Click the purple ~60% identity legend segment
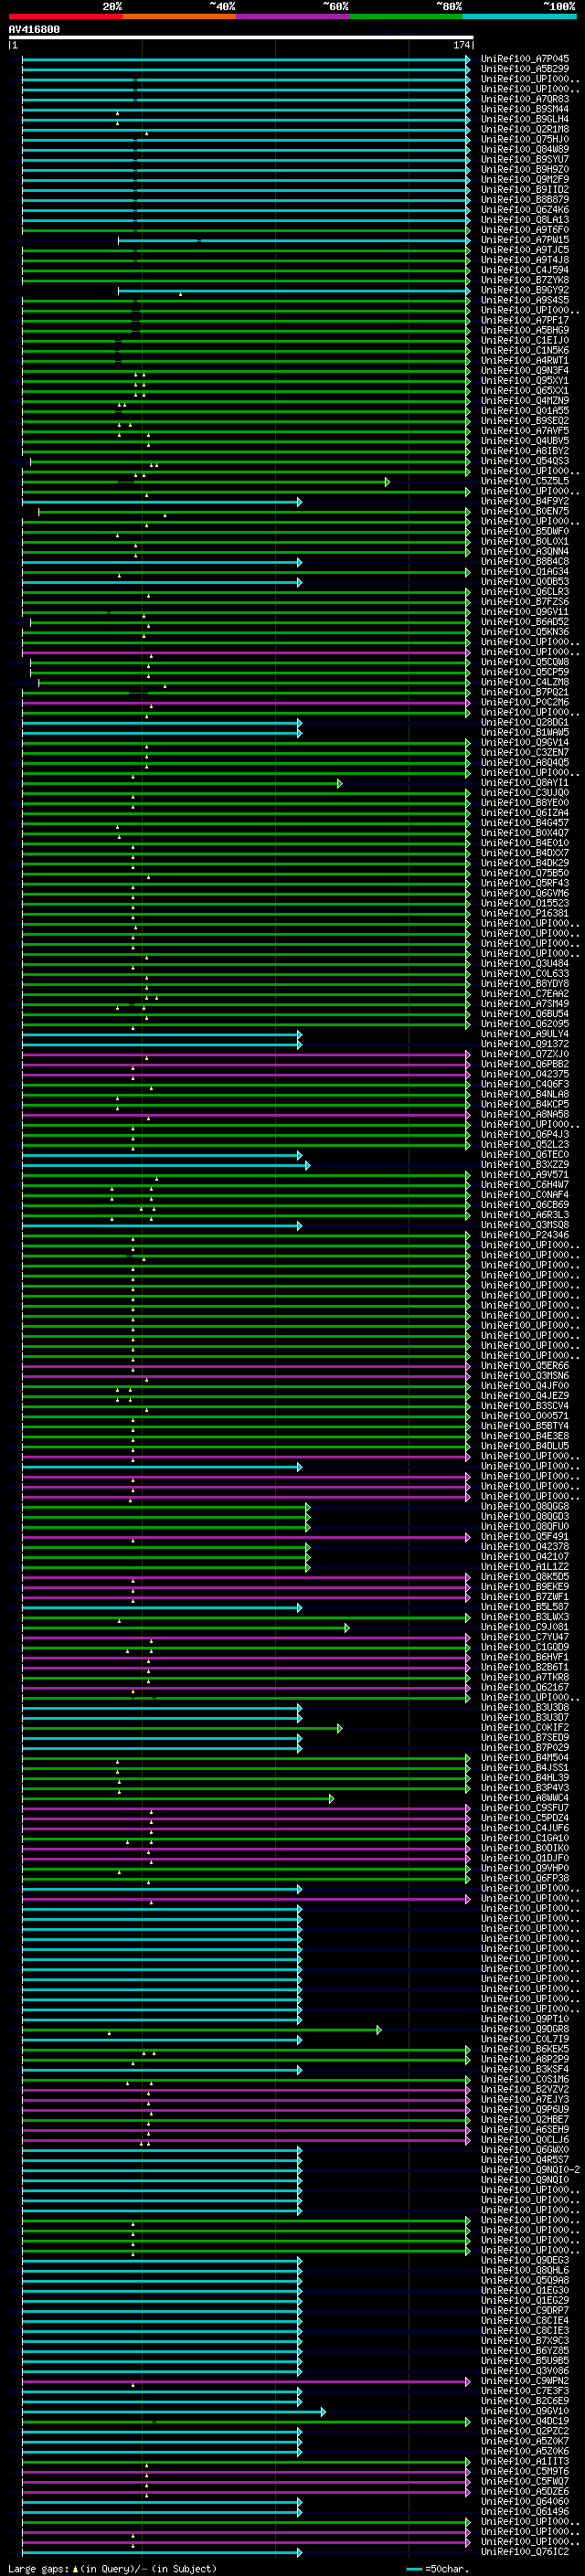The width and height of the screenshot is (585, 2576). (x=293, y=16)
